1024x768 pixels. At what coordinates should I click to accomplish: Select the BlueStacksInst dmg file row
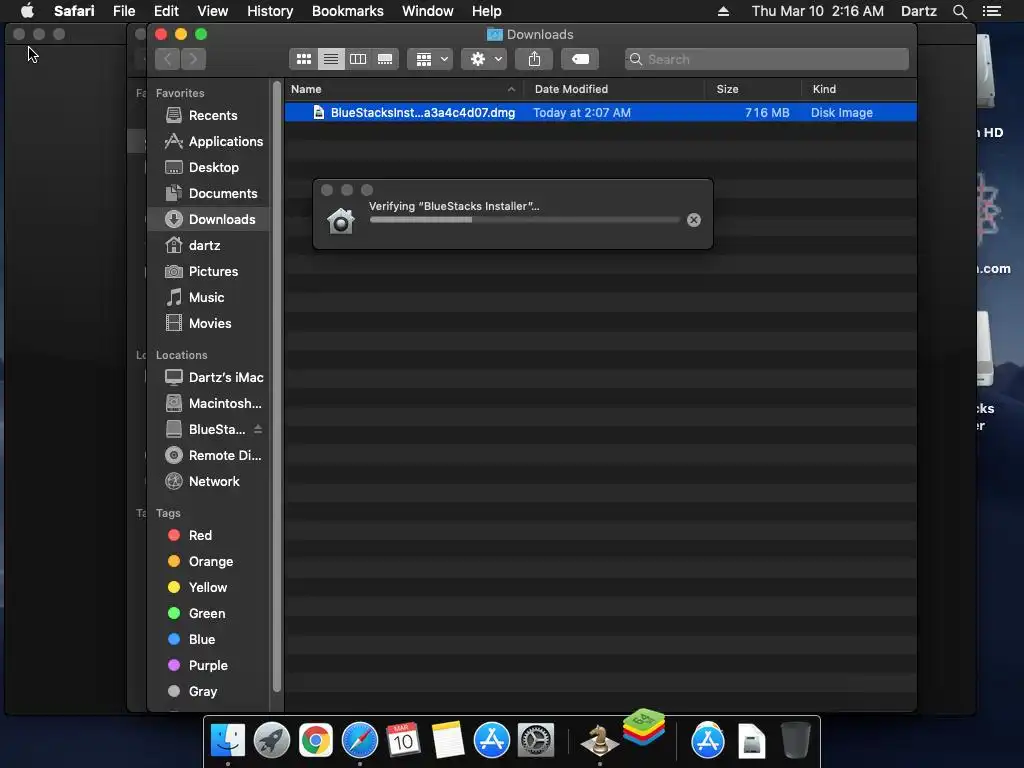coord(600,112)
